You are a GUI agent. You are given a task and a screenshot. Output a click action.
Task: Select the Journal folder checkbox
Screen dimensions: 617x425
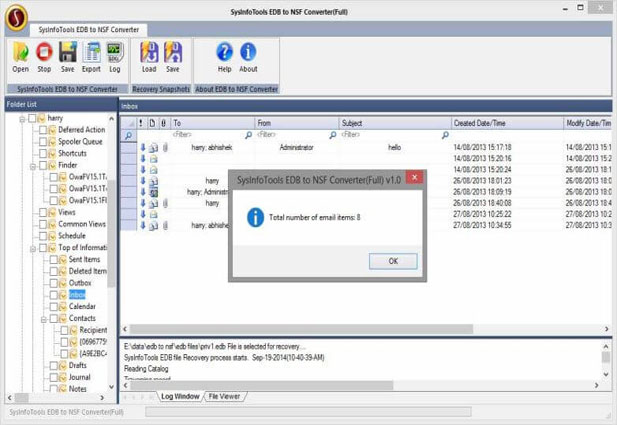pos(54,378)
